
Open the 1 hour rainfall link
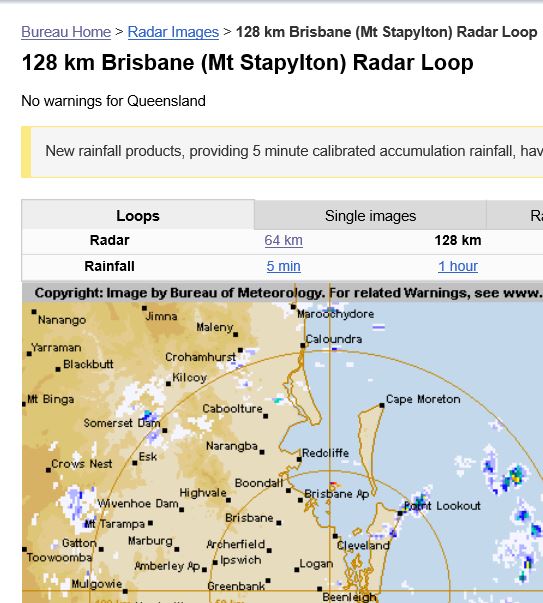tap(458, 266)
